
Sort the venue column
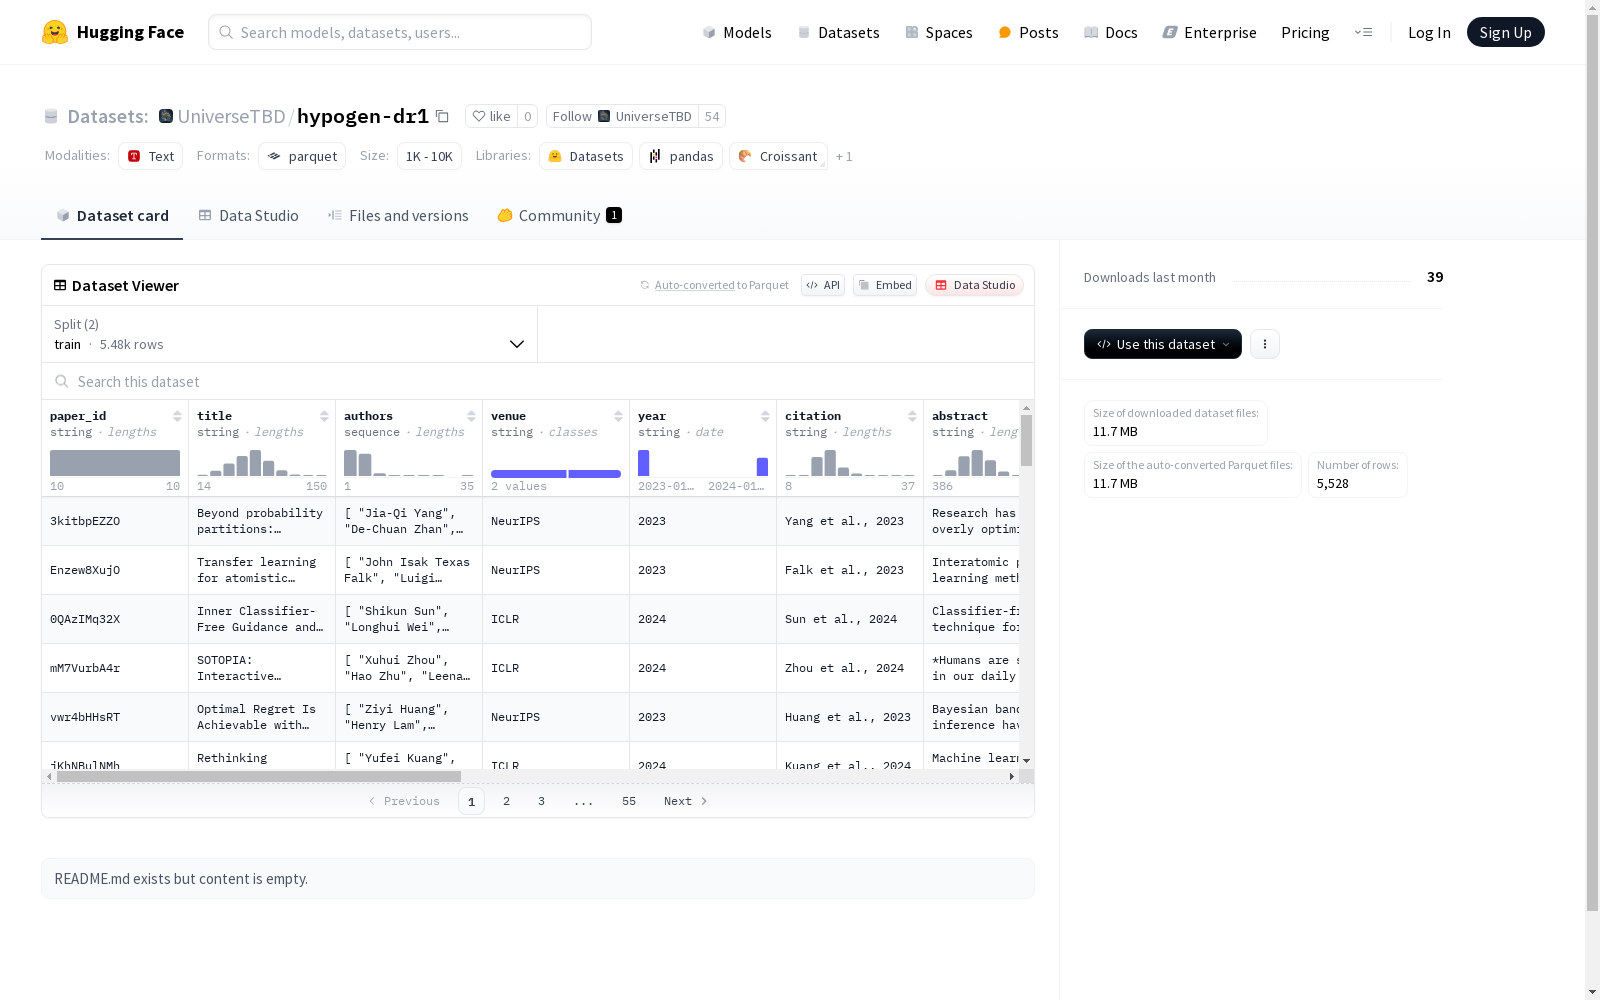pyautogui.click(x=618, y=416)
